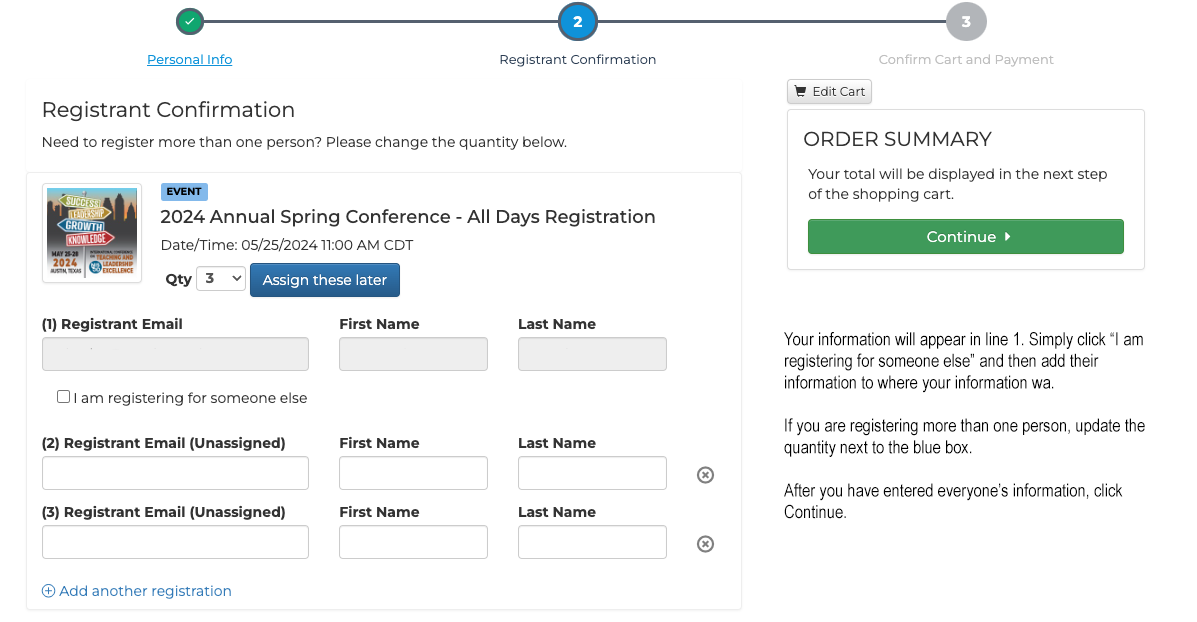Remove registrant 3 with the circled X icon
The width and height of the screenshot is (1197, 622).
705,543
